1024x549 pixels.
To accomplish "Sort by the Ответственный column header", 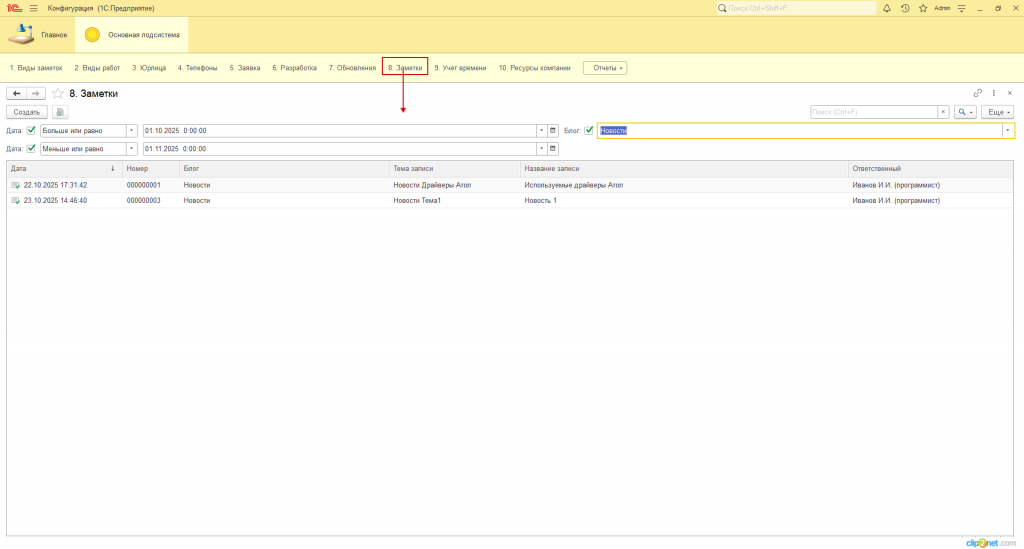I will pos(931,168).
